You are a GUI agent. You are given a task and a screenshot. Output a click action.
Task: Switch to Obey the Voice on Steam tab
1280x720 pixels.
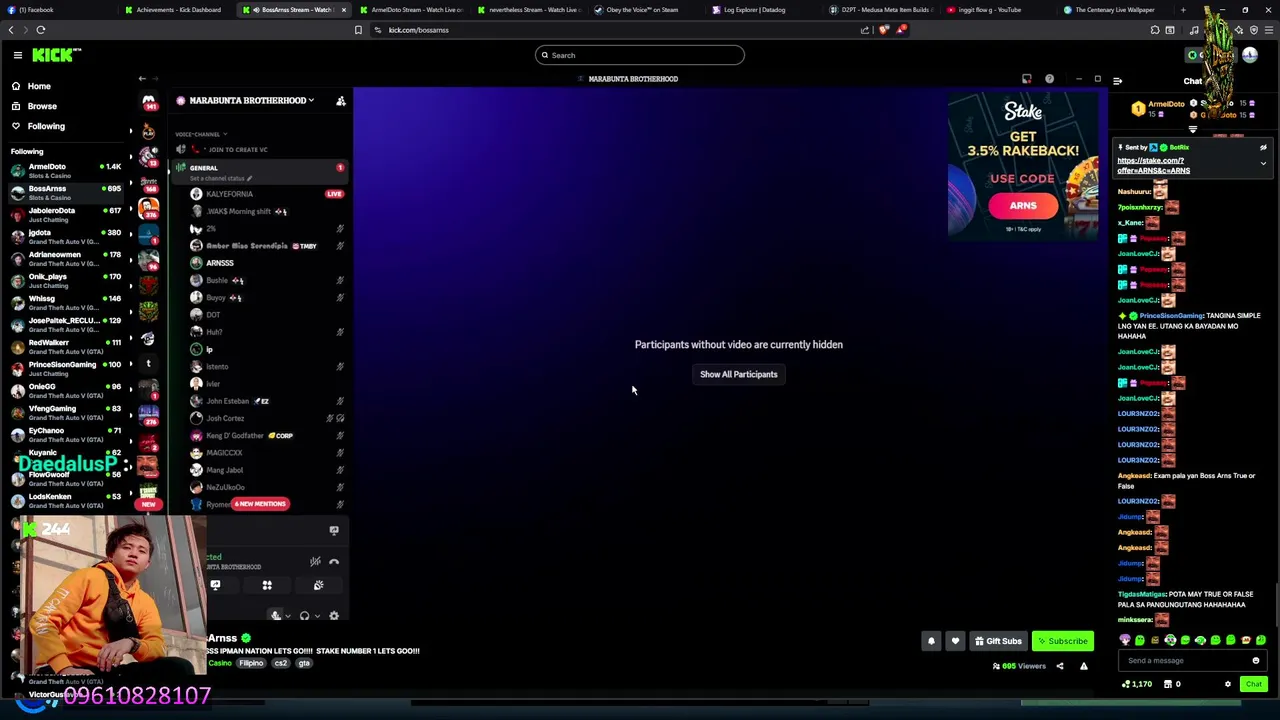(x=641, y=10)
